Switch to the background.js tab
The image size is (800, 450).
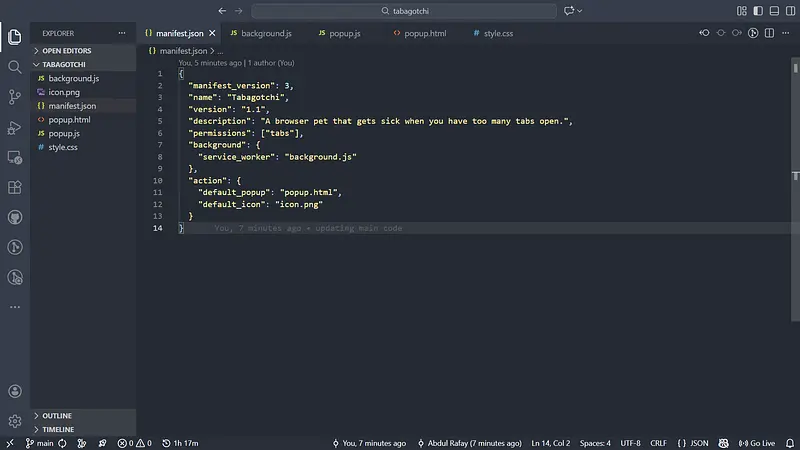[x=265, y=33]
